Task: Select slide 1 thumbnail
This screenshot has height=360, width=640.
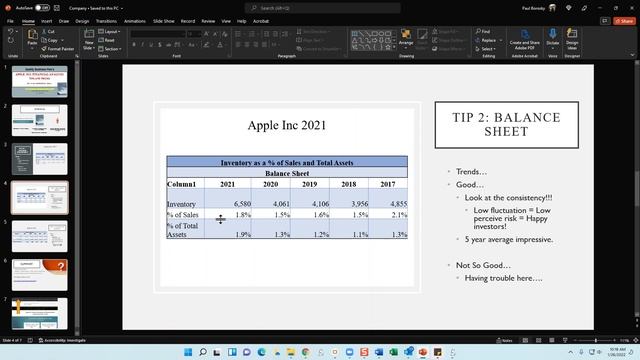Action: tap(40, 82)
